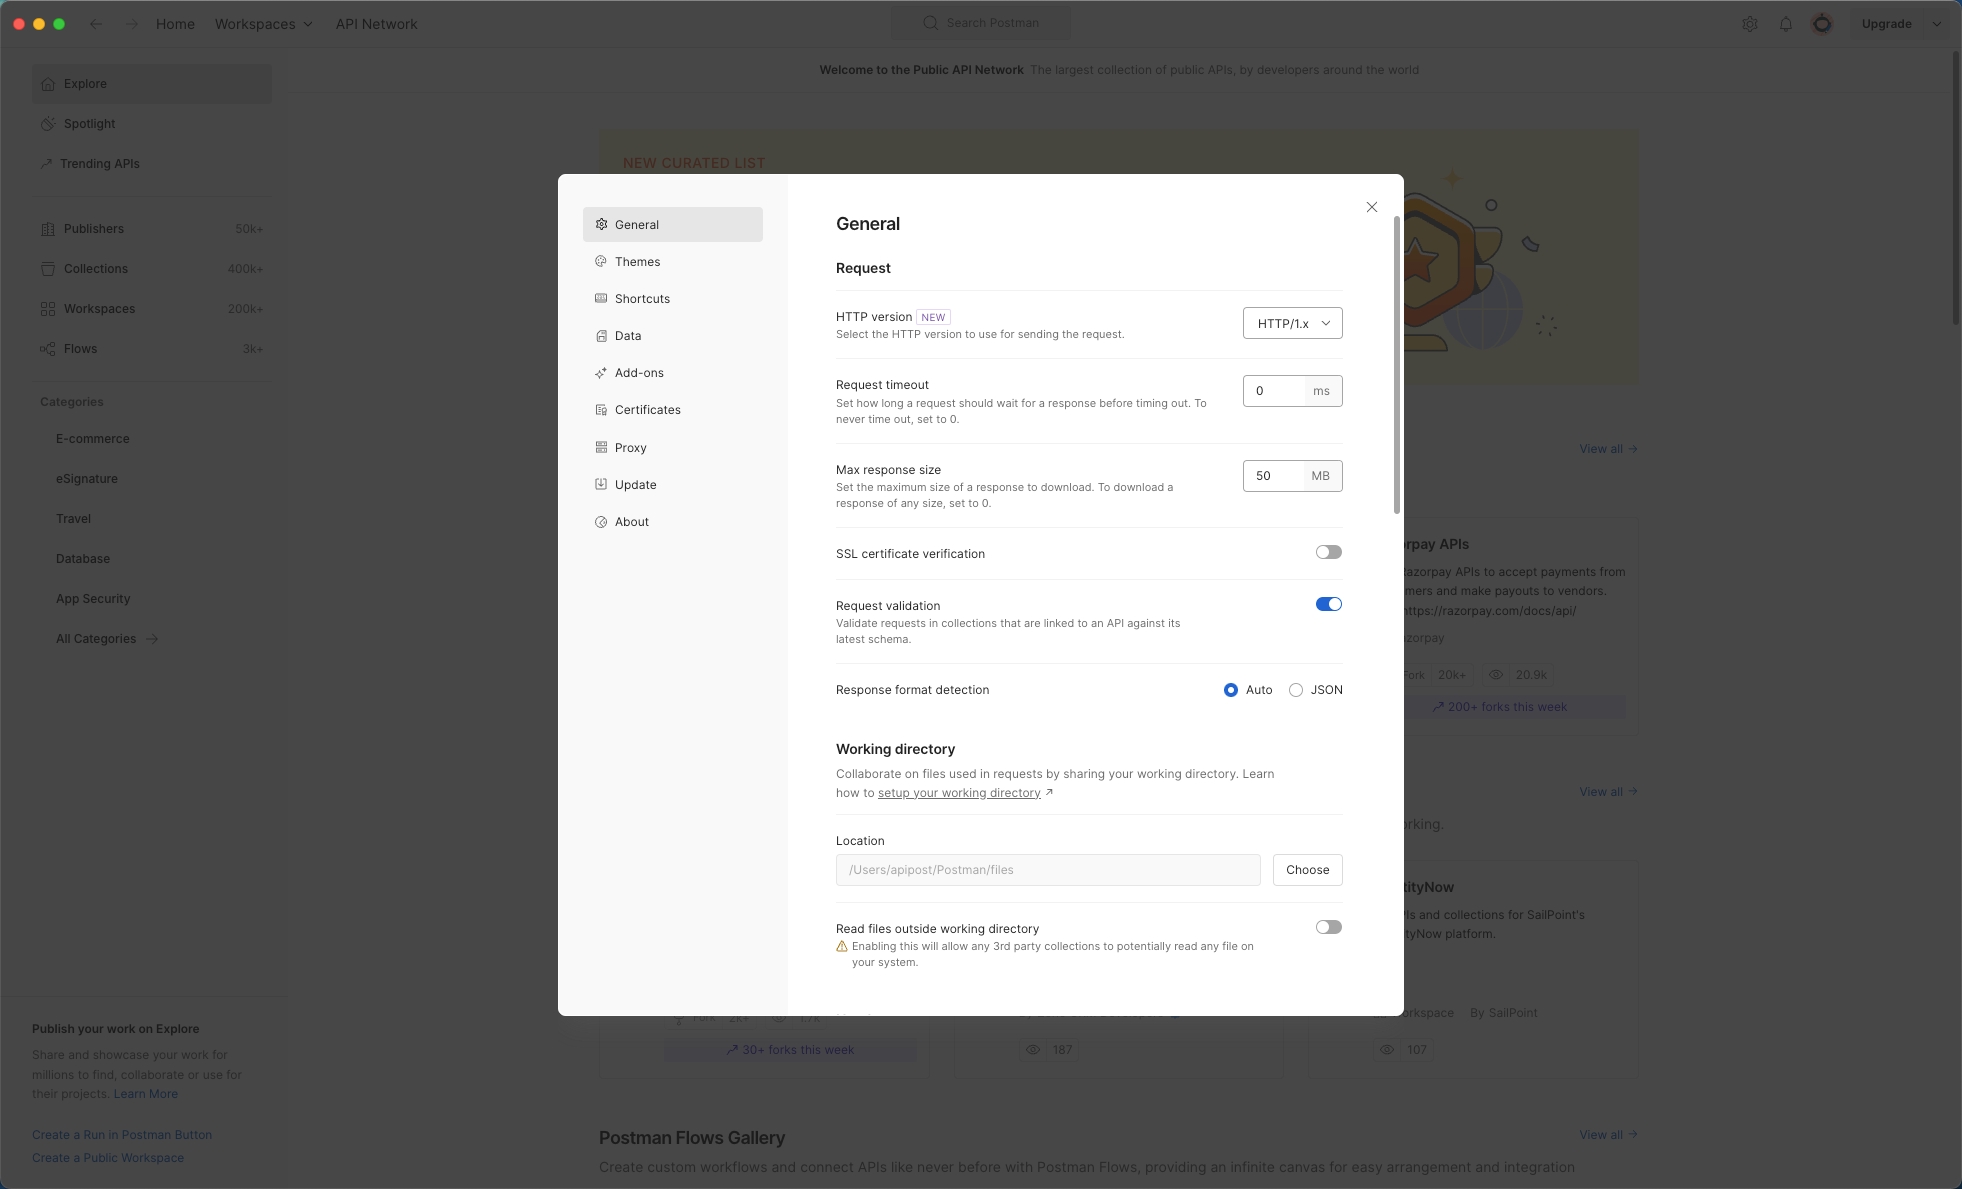
Task: Select JSON response format detection
Action: [x=1296, y=690]
